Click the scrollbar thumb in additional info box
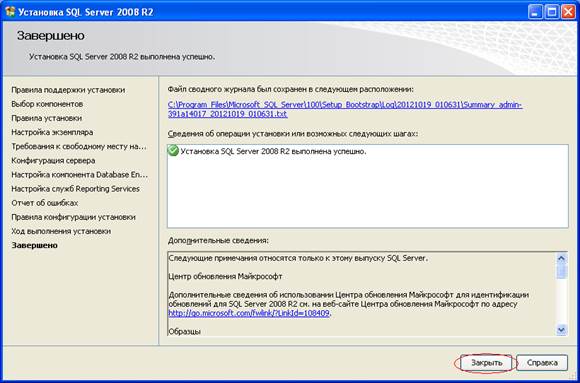The width and height of the screenshot is (580, 383). 562,271
